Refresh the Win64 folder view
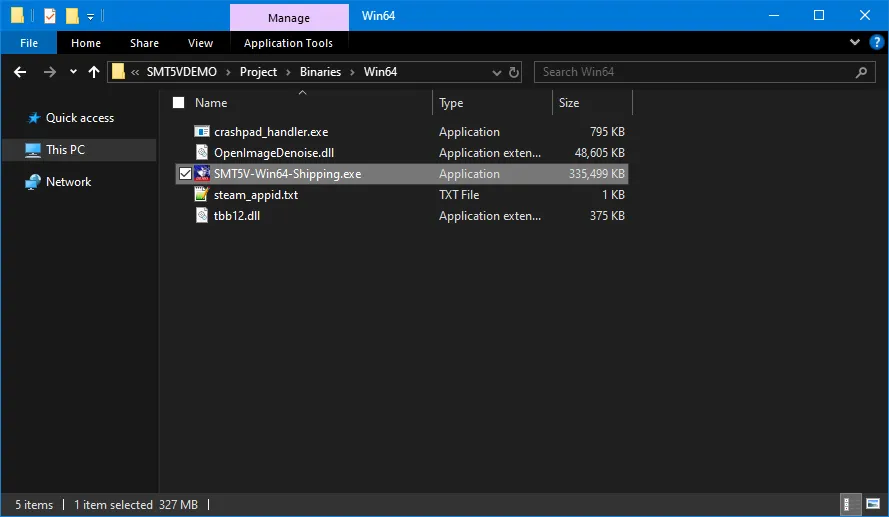The height and width of the screenshot is (517, 889). click(514, 73)
